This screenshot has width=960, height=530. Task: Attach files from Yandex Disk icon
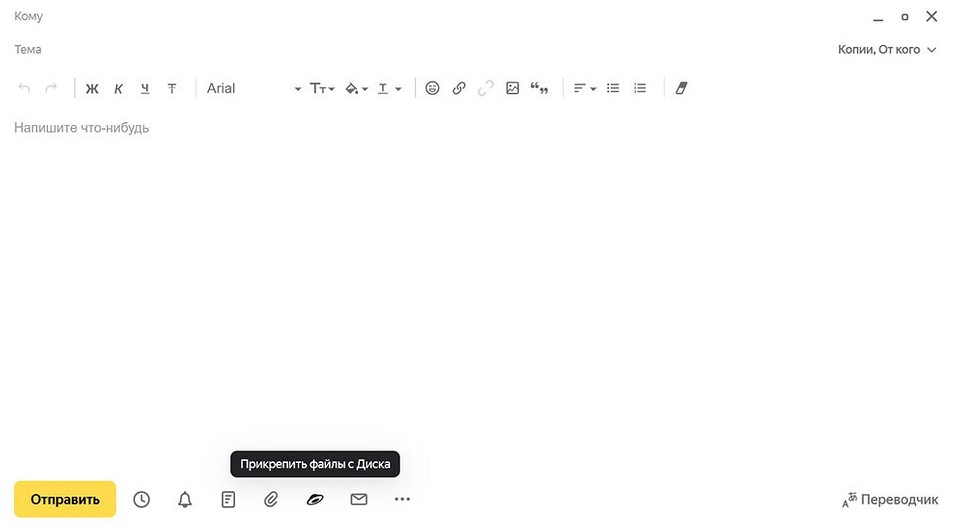315,499
